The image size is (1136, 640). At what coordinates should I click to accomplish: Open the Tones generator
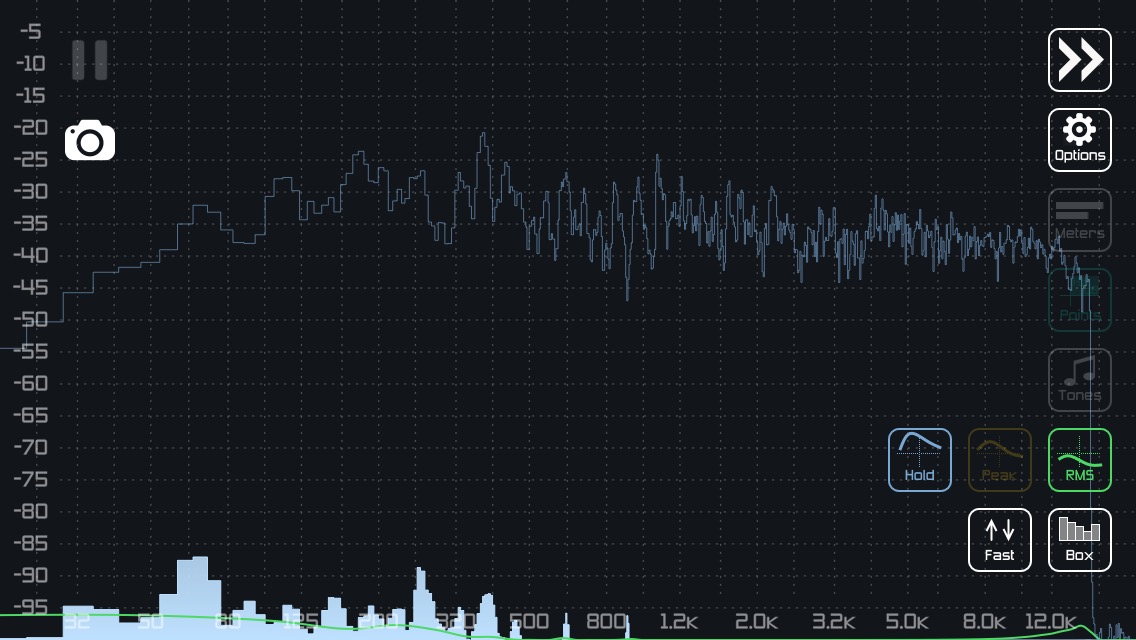[x=1079, y=380]
